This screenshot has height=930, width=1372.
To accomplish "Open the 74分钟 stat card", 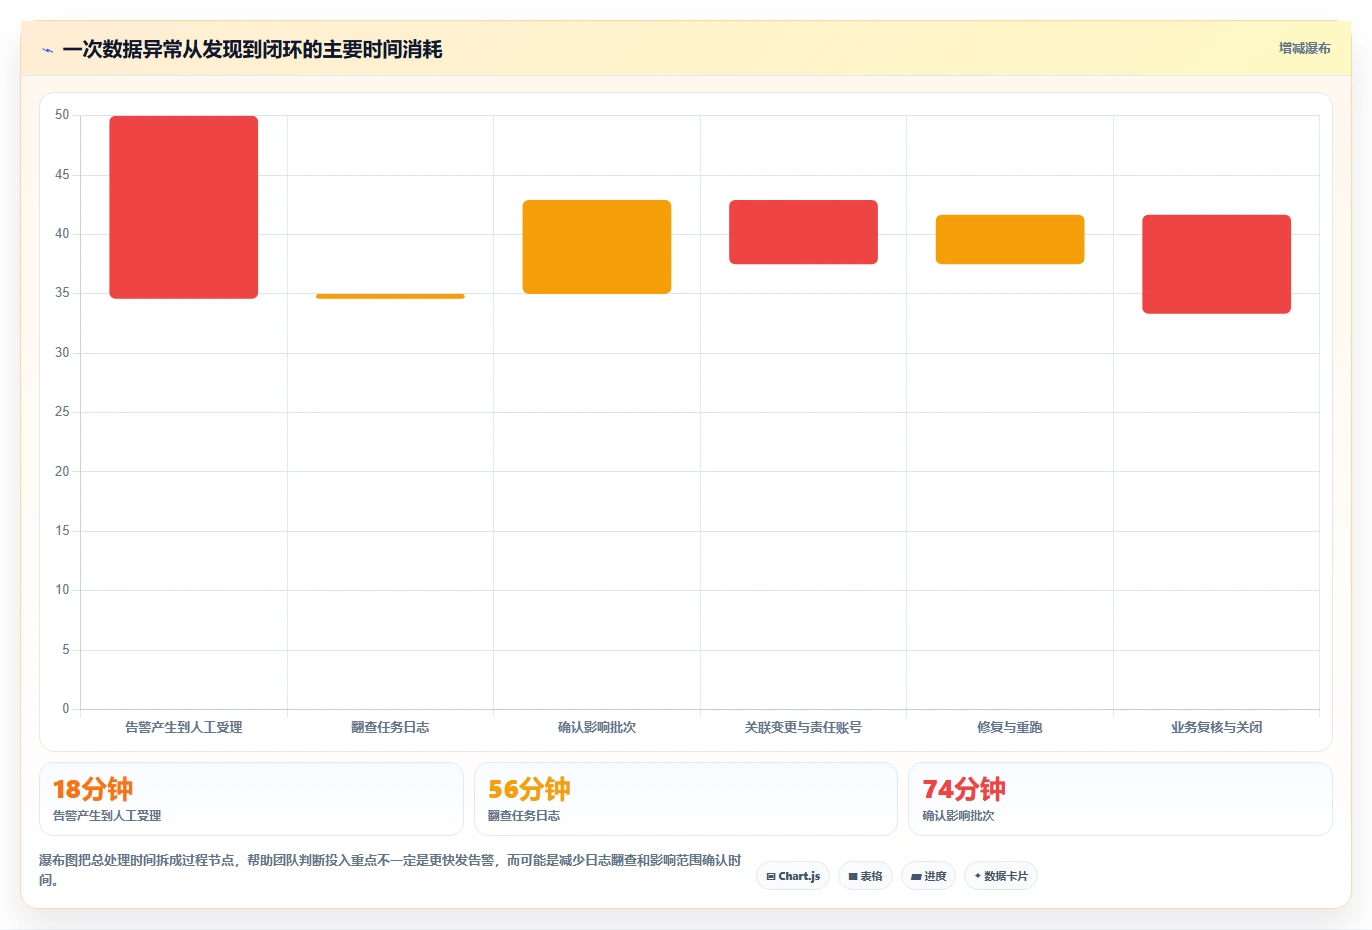I will [x=1120, y=799].
